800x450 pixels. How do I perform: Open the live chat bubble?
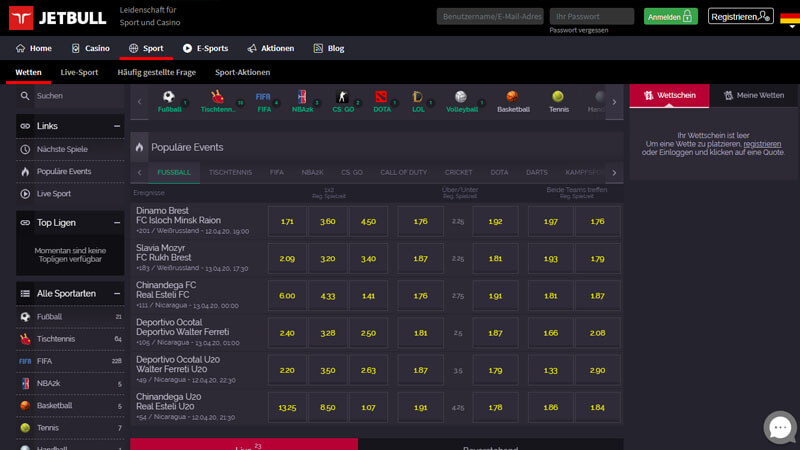(x=780, y=428)
